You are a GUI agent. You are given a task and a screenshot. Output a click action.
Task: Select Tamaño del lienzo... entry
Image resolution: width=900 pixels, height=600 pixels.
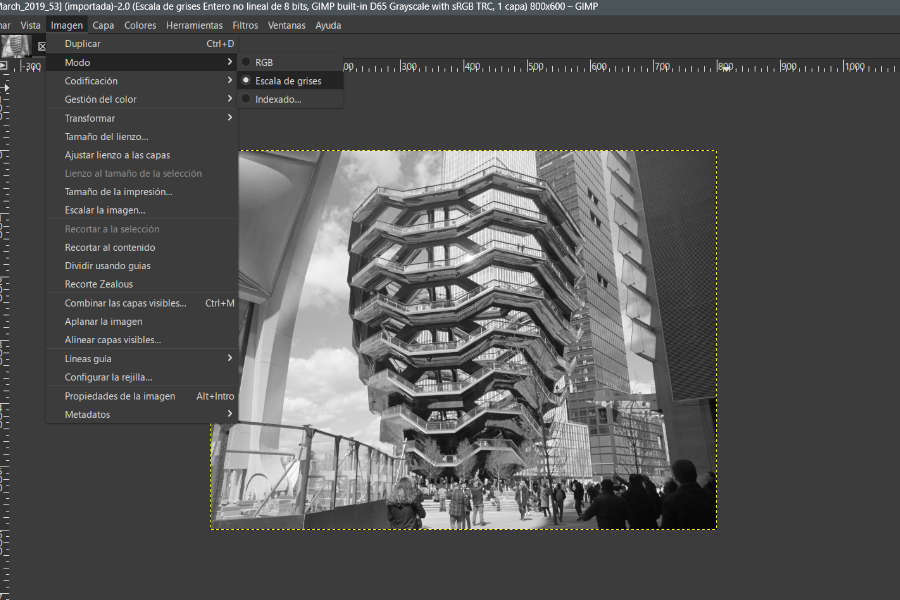pyautogui.click(x=106, y=136)
